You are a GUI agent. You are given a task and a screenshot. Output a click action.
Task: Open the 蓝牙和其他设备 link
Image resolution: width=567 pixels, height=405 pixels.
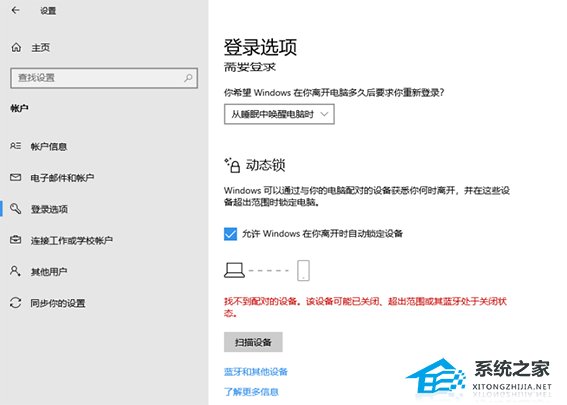coord(256,372)
